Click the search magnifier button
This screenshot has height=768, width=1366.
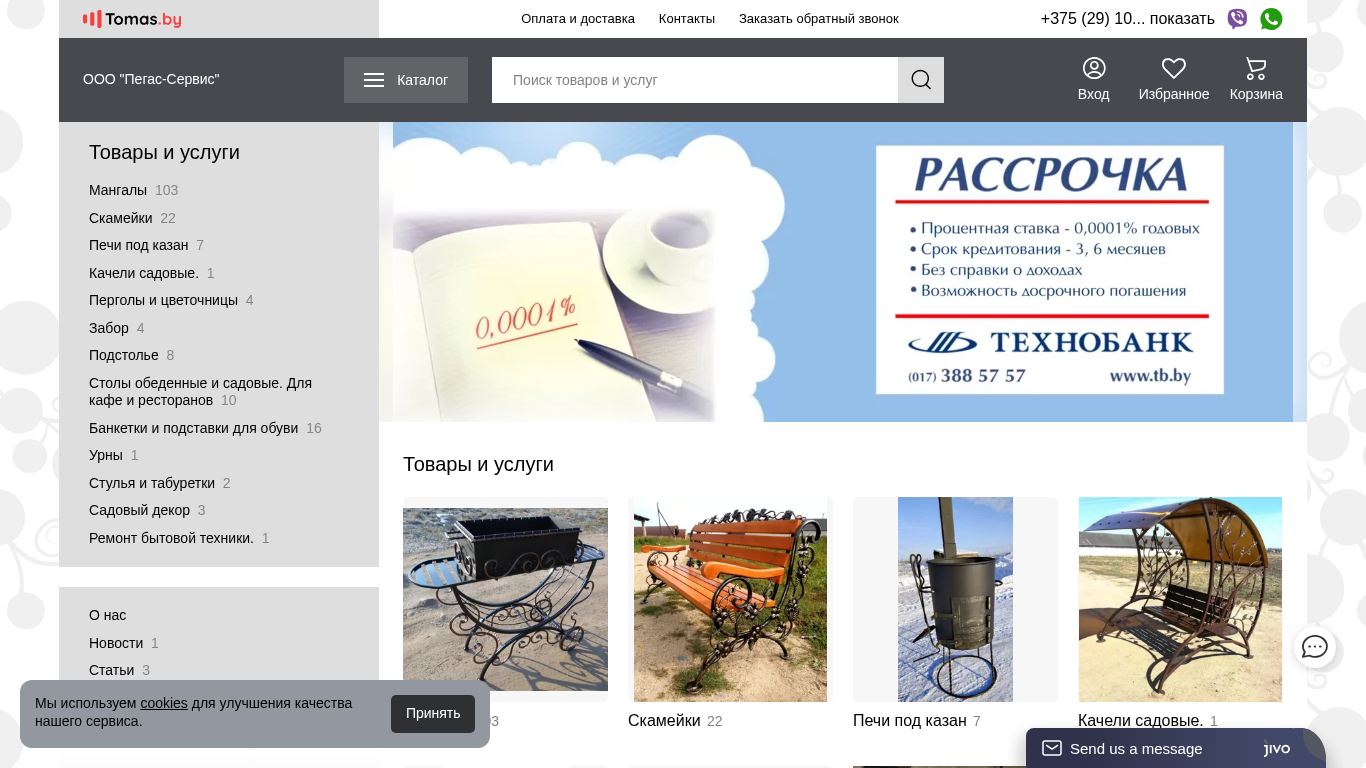[x=921, y=80]
